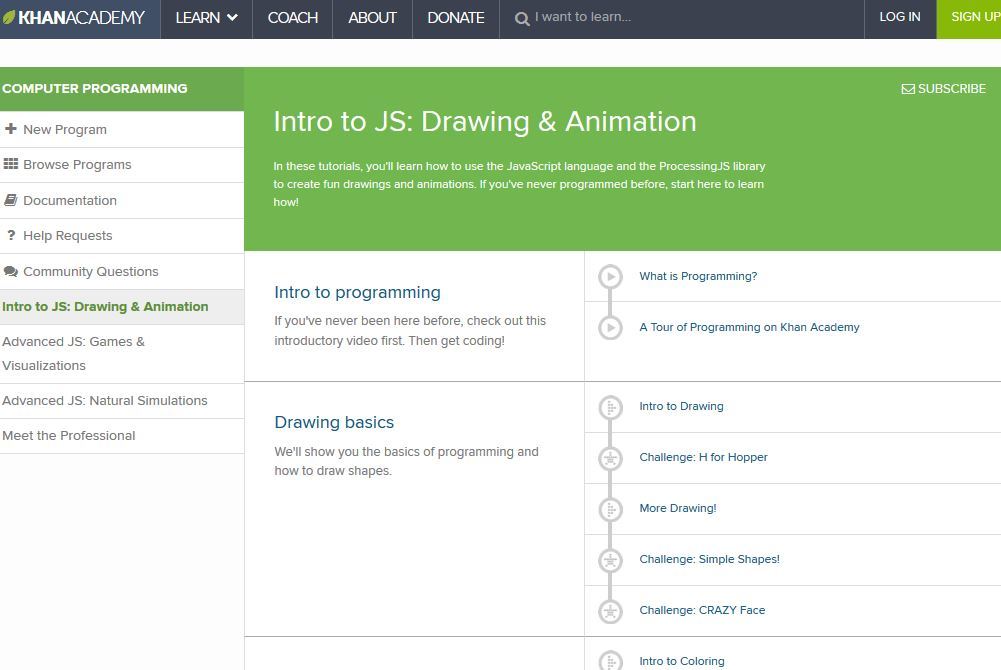Open the What is Programming? video
1001x670 pixels.
click(x=698, y=276)
